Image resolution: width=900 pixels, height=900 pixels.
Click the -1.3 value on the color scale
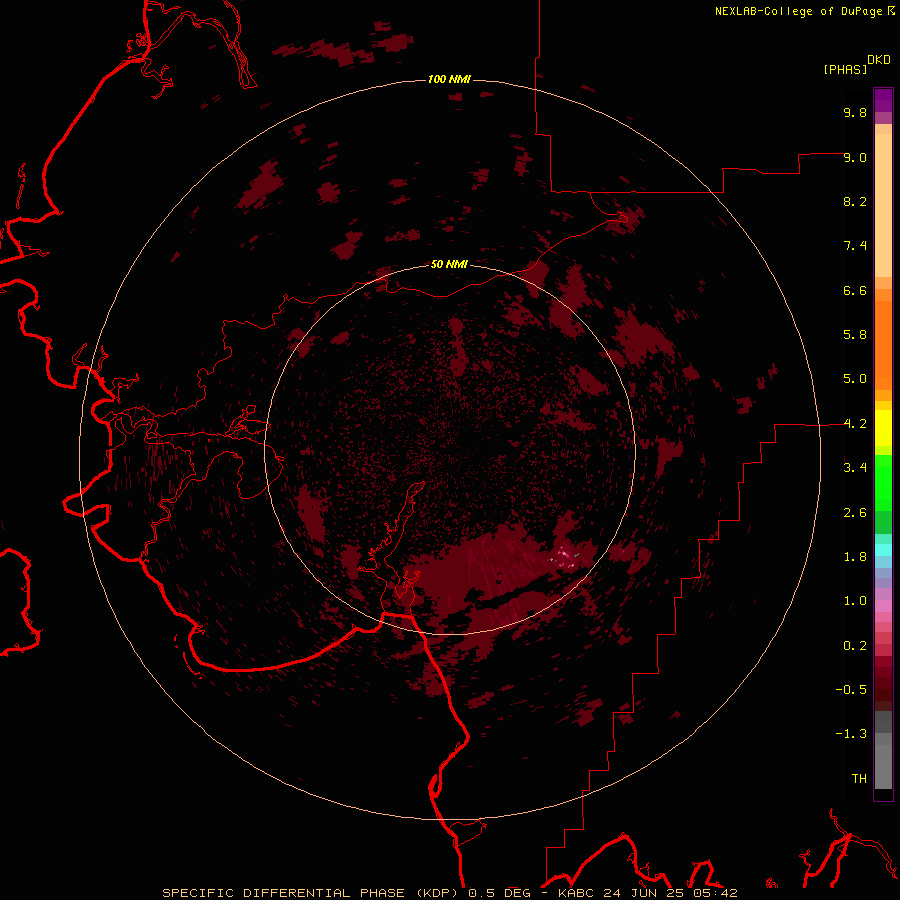[x=851, y=734]
